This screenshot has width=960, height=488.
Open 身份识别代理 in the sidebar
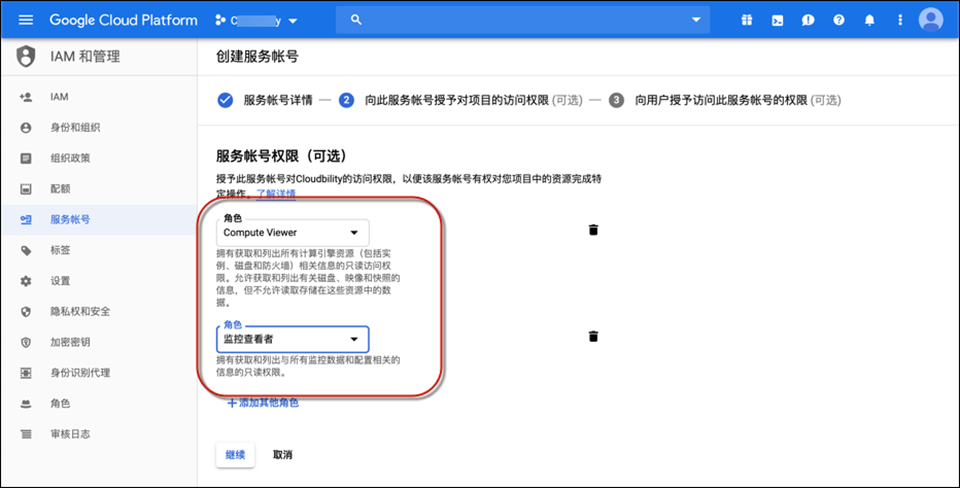[x=80, y=372]
